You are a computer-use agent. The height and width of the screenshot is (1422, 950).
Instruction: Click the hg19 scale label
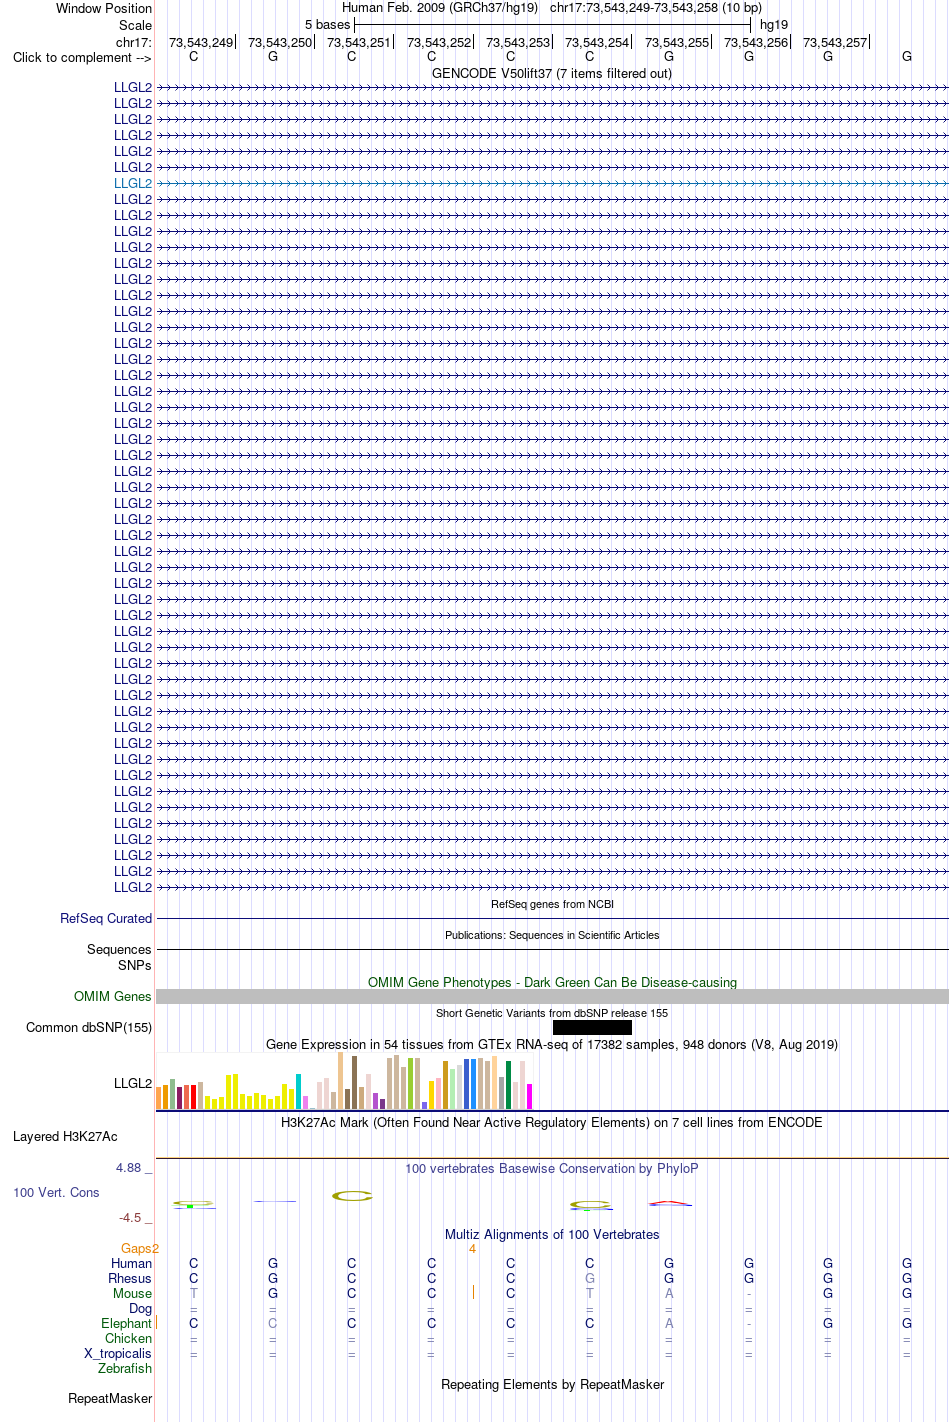(773, 24)
